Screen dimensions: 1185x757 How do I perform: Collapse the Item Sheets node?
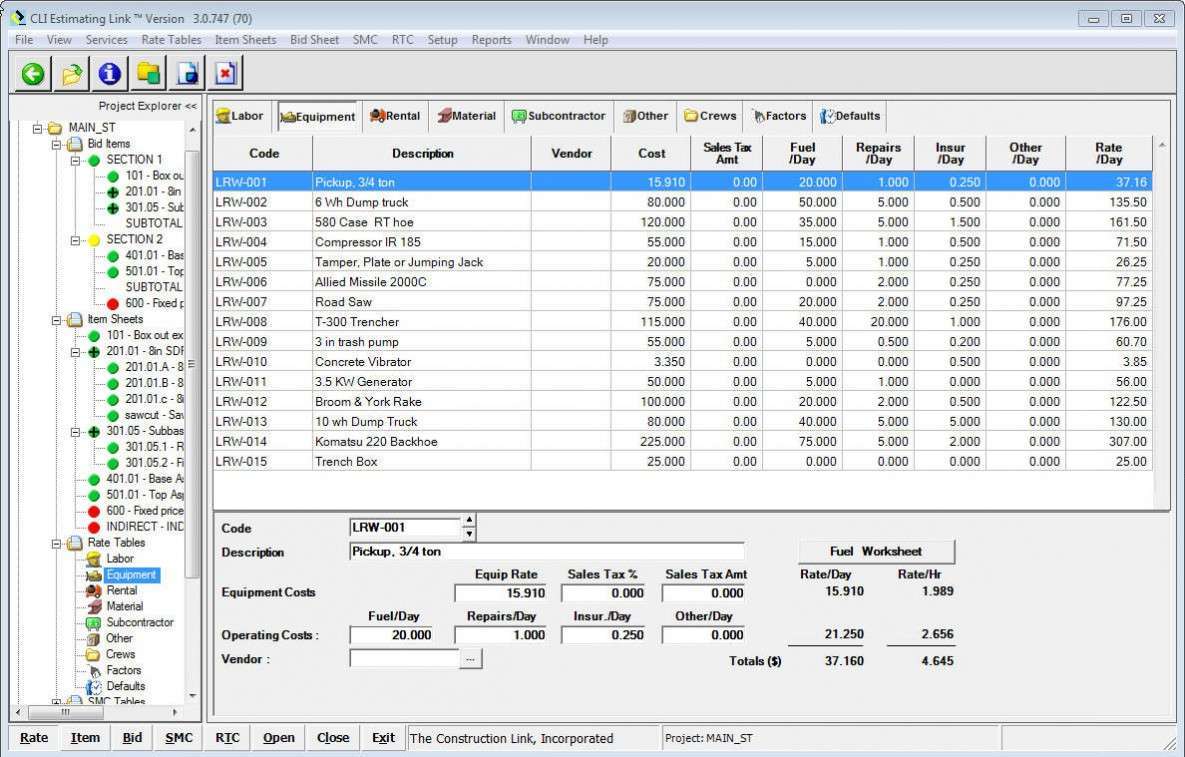click(56, 320)
